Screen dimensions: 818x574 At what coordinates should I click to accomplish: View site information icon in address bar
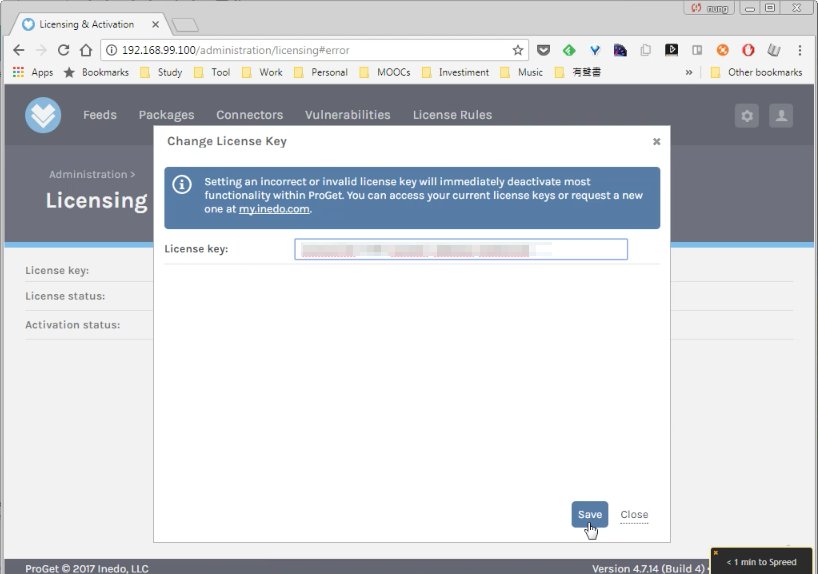point(111,50)
